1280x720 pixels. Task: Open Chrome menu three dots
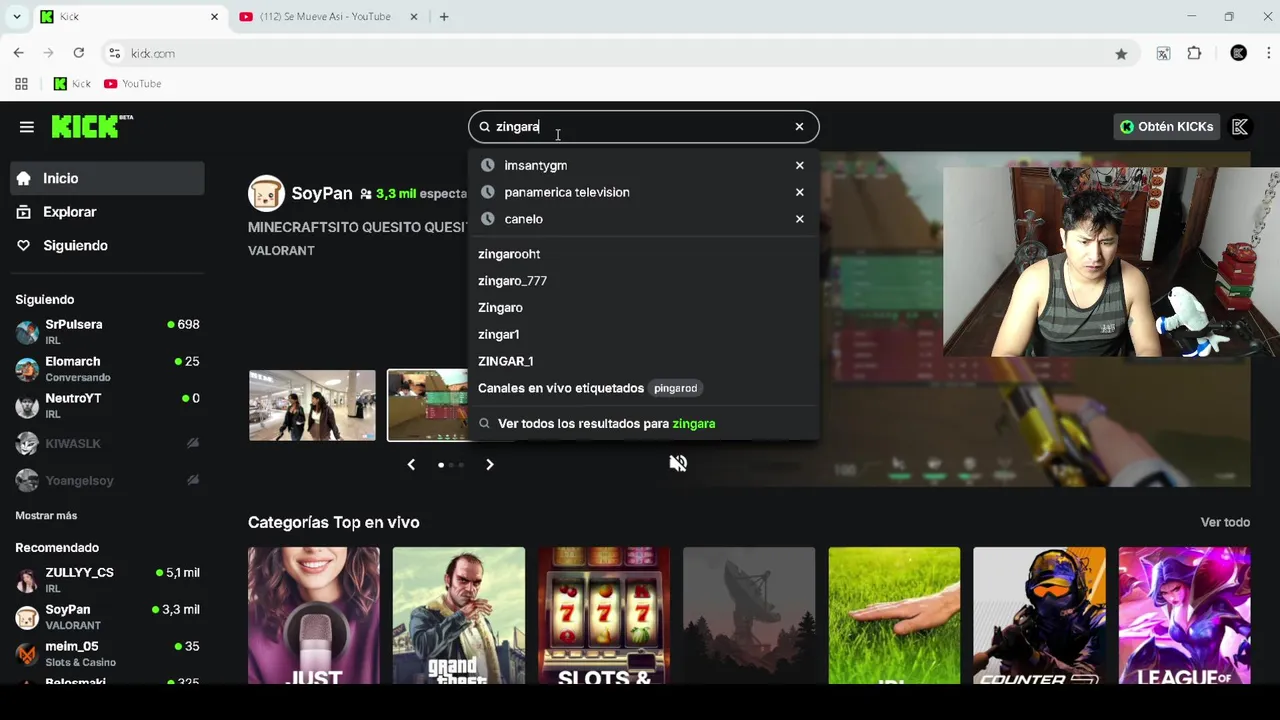(1269, 54)
